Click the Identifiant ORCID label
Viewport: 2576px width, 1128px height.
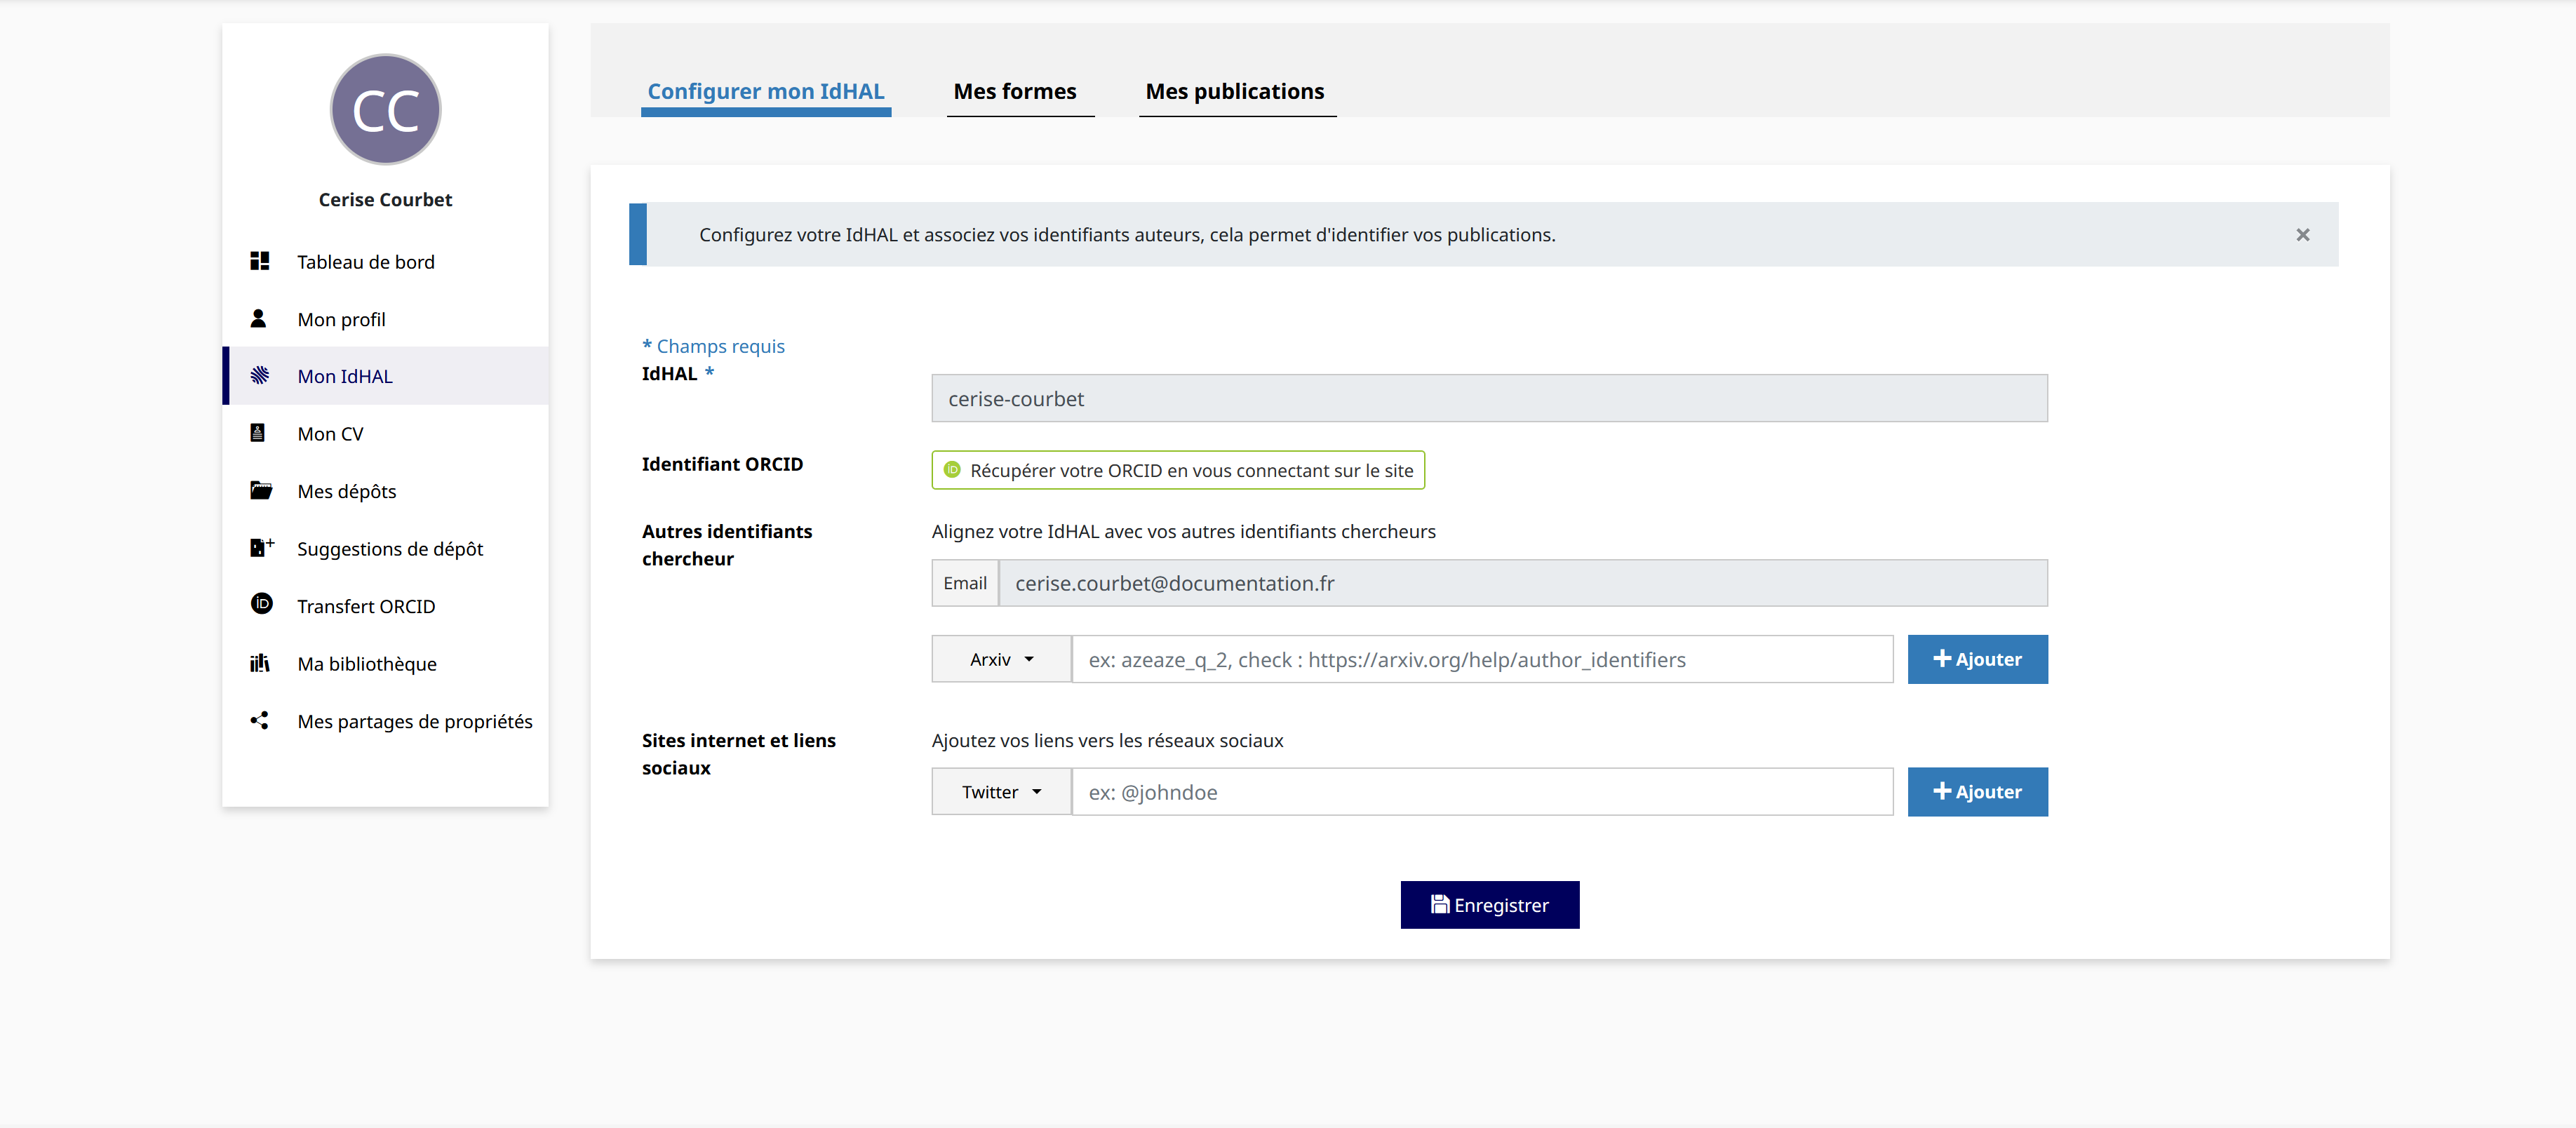[x=722, y=464]
